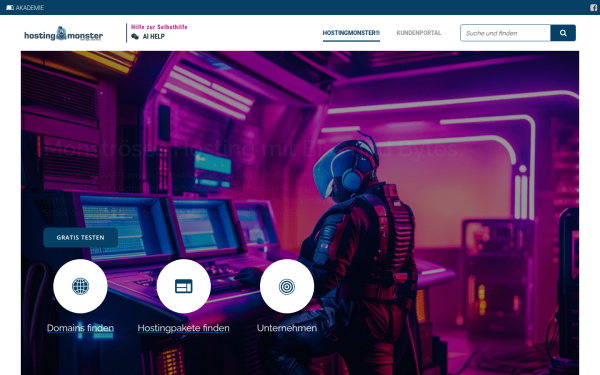Open the Facebook icon in top bar
Viewport: 600px width, 375px height.
pyautogui.click(x=593, y=8)
